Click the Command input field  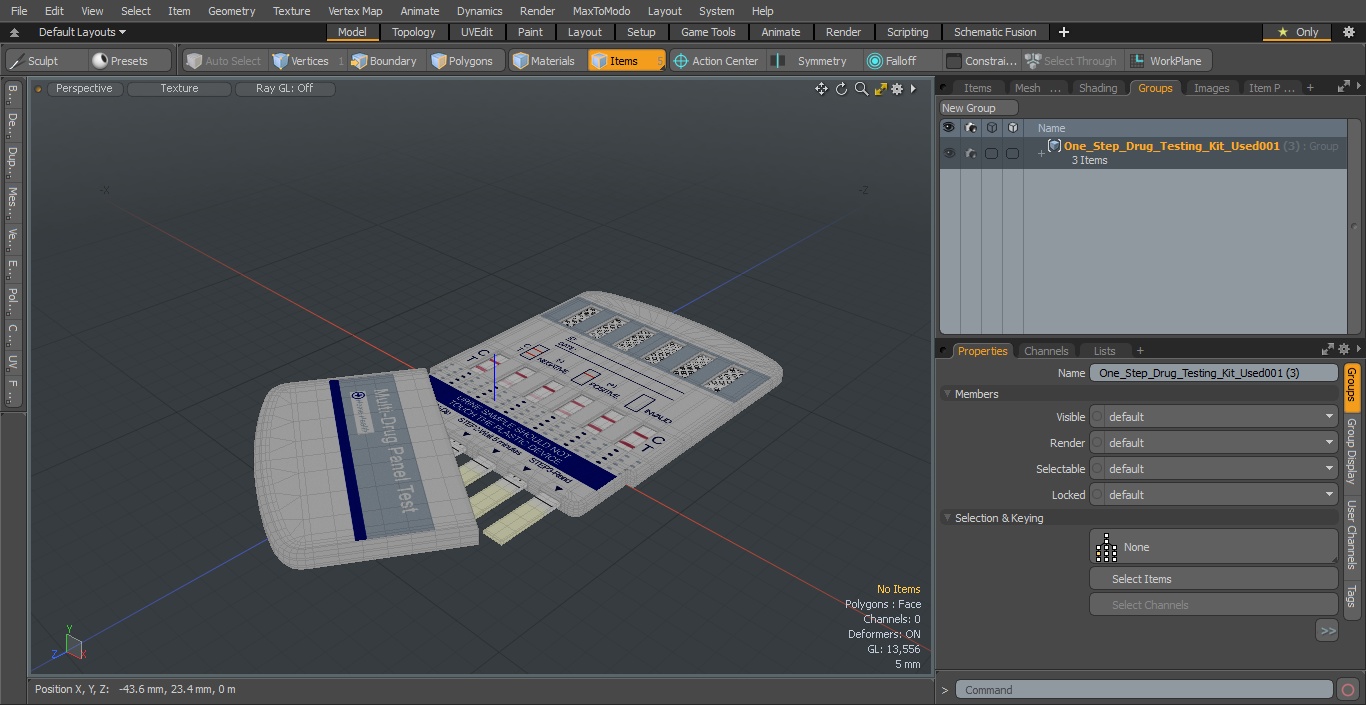(1144, 690)
